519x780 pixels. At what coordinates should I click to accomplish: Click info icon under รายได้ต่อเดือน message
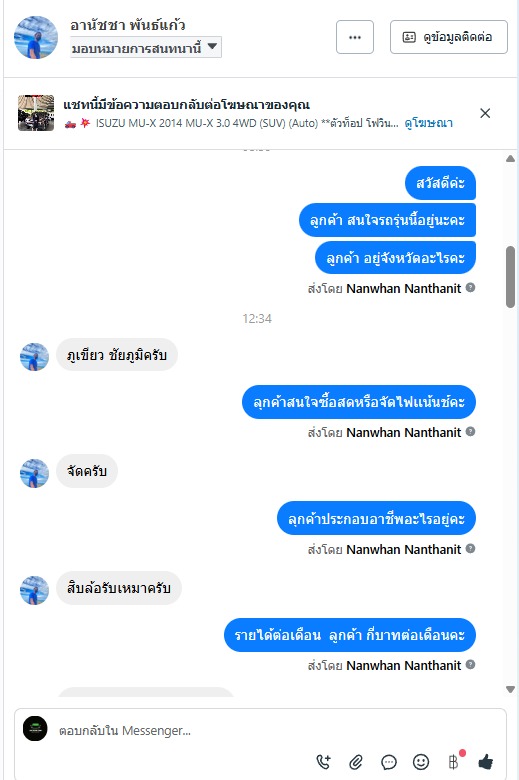(470, 665)
